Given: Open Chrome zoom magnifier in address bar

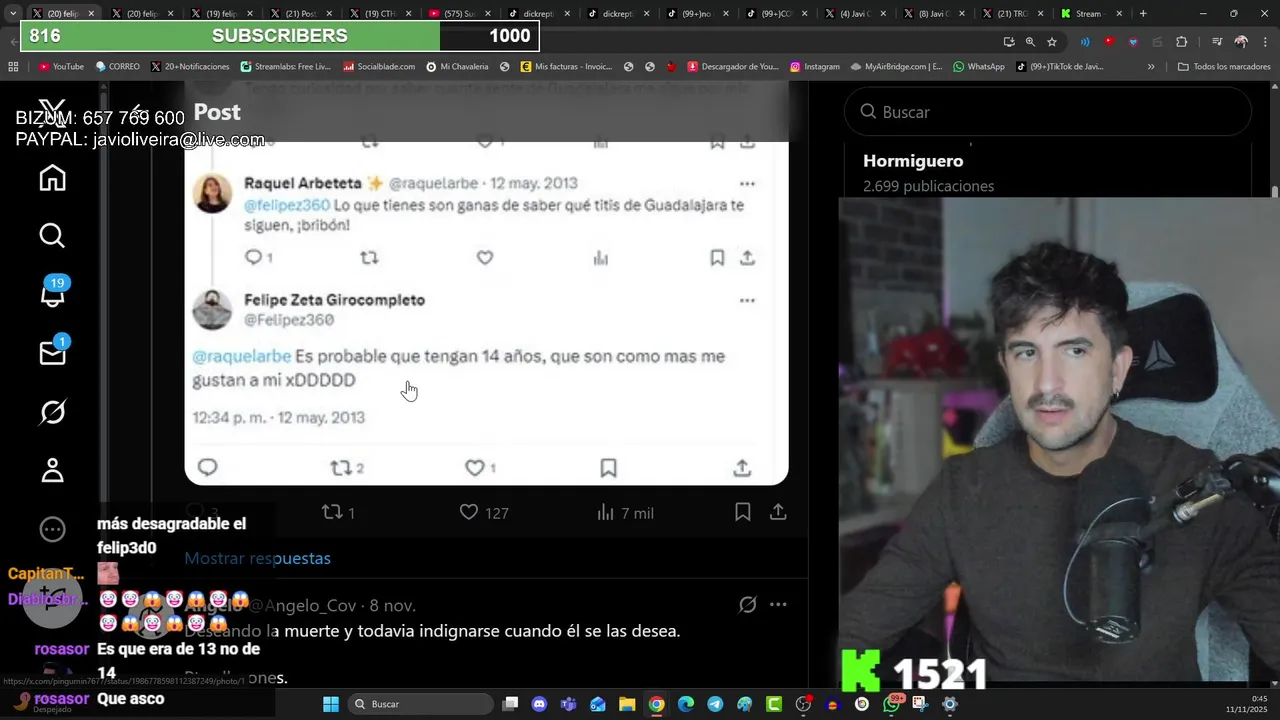Looking at the screenshot, I should pyautogui.click(x=1030, y=42).
